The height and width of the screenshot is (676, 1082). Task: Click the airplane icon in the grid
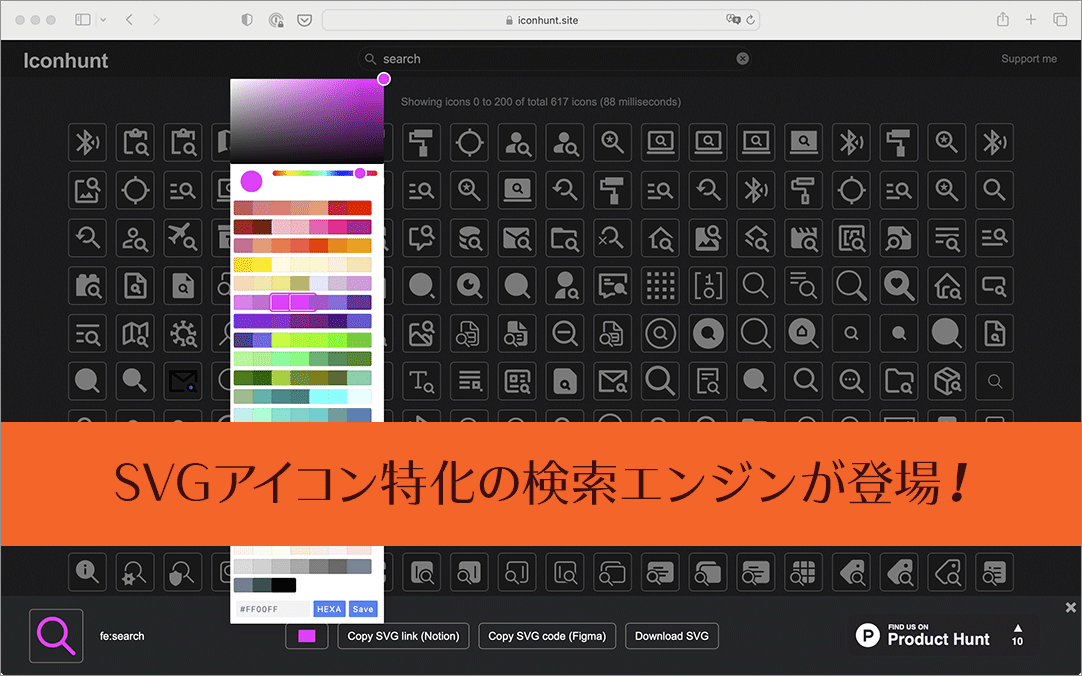point(183,237)
